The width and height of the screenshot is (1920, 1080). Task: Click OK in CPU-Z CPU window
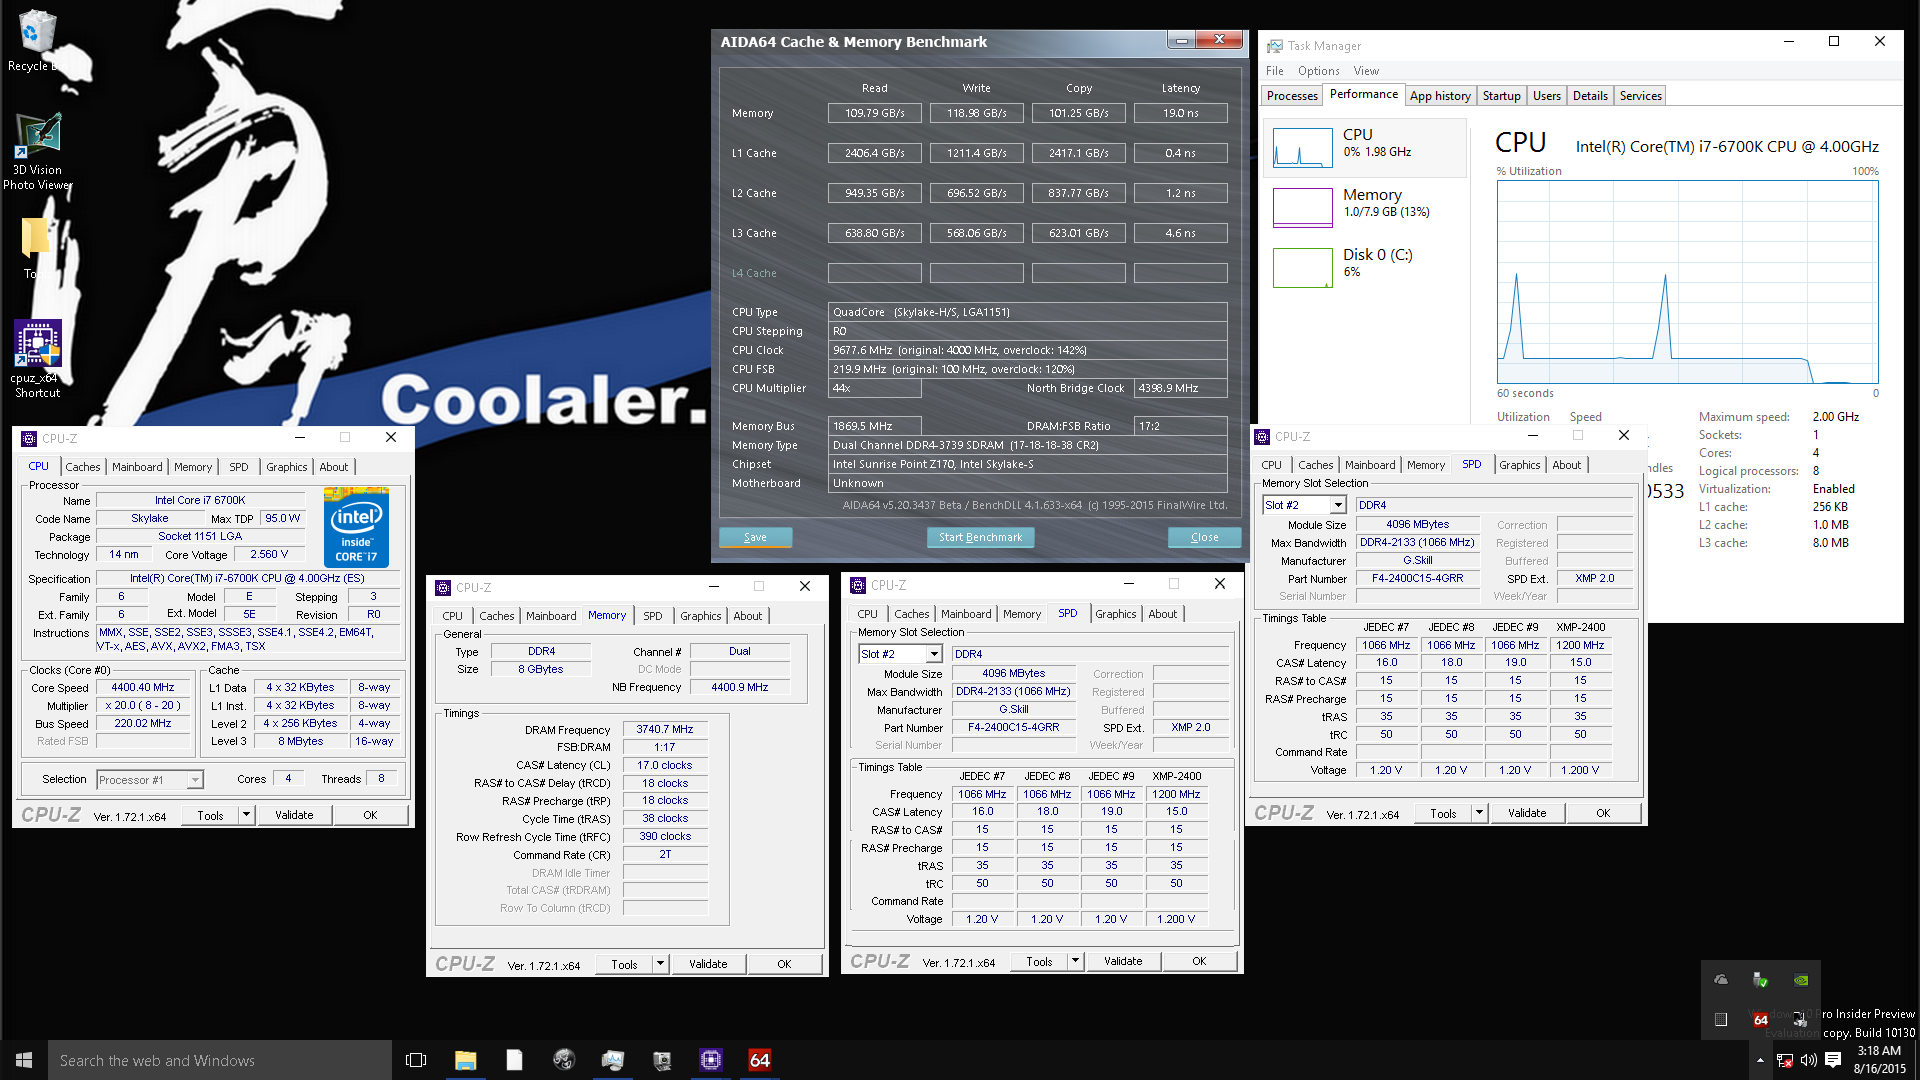pyautogui.click(x=370, y=815)
